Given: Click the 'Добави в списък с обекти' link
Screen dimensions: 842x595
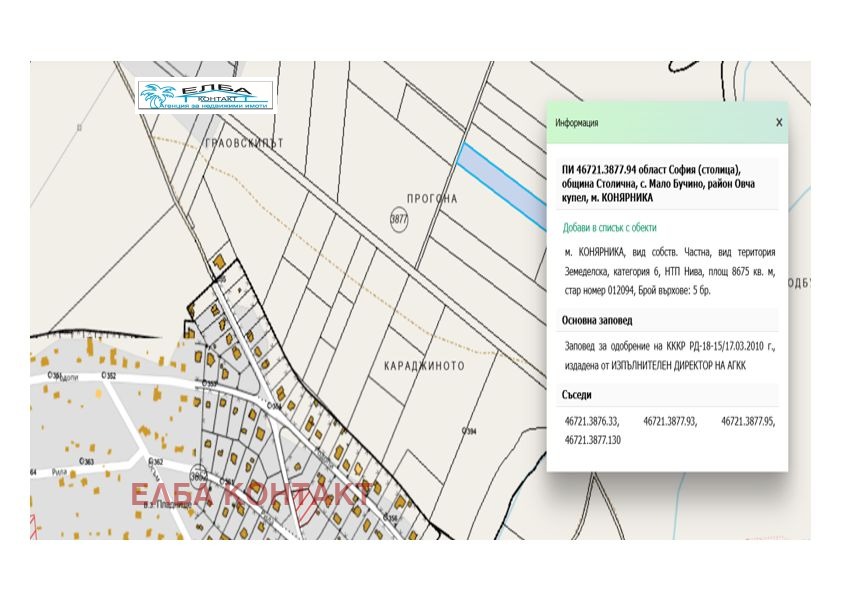Looking at the screenshot, I should [608, 228].
